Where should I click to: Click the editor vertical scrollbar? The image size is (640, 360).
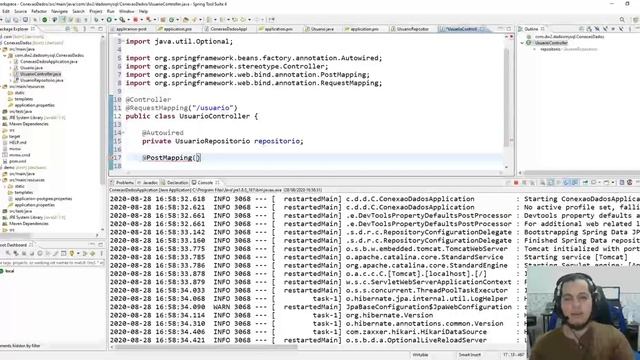[507, 98]
